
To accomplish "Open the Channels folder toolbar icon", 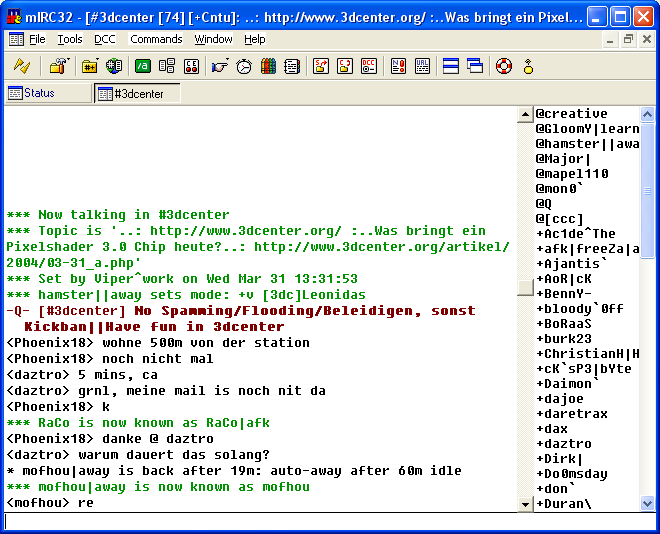I will [x=90, y=66].
